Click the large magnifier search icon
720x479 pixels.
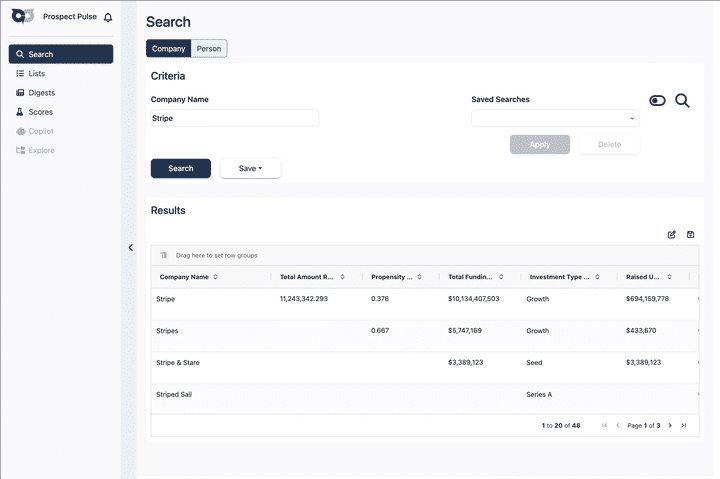click(x=682, y=101)
